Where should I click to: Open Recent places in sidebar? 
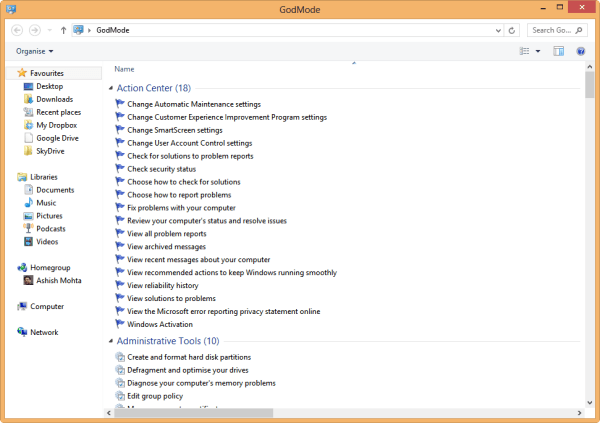[59, 112]
